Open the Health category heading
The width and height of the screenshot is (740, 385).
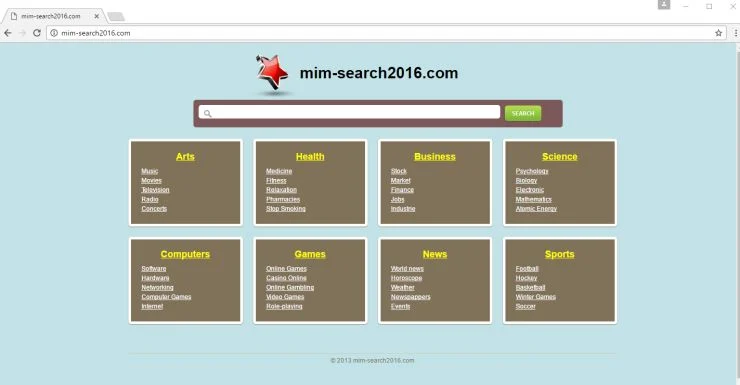tap(310, 157)
